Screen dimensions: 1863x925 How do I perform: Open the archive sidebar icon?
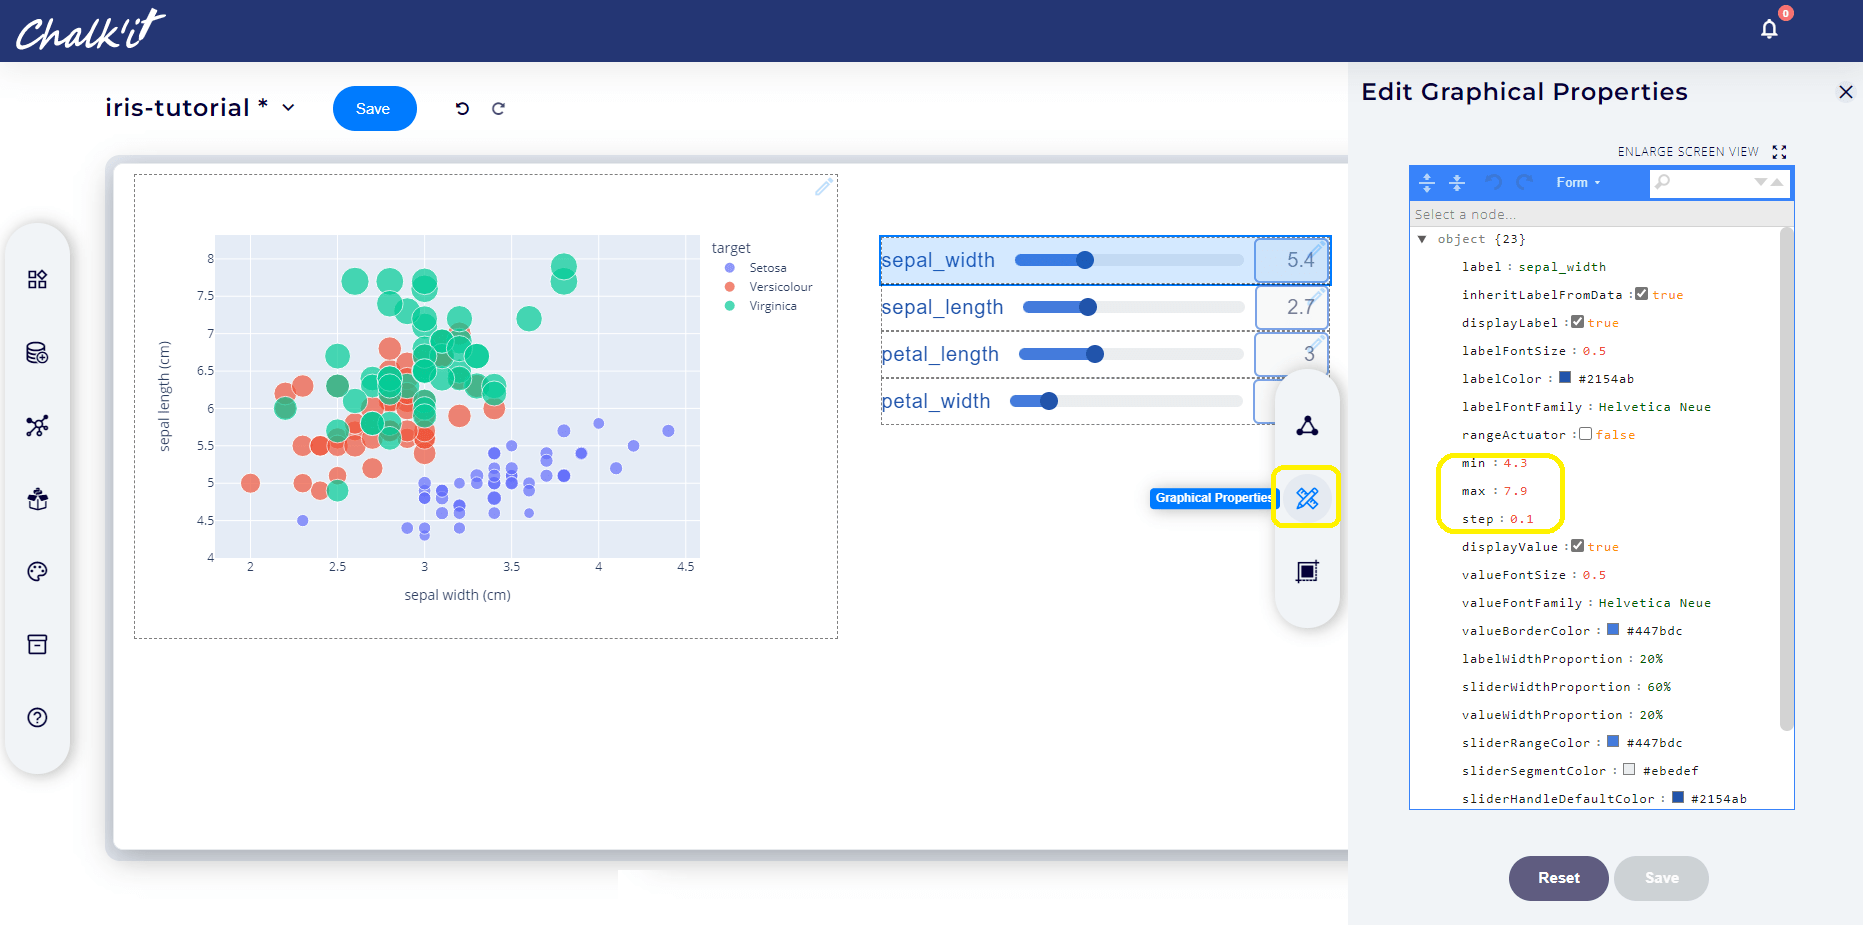37,645
